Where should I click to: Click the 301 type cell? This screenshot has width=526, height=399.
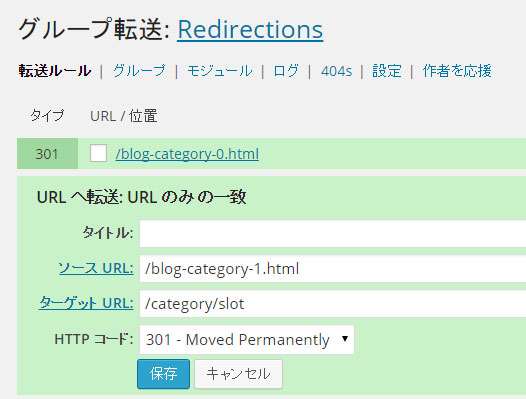point(47,154)
